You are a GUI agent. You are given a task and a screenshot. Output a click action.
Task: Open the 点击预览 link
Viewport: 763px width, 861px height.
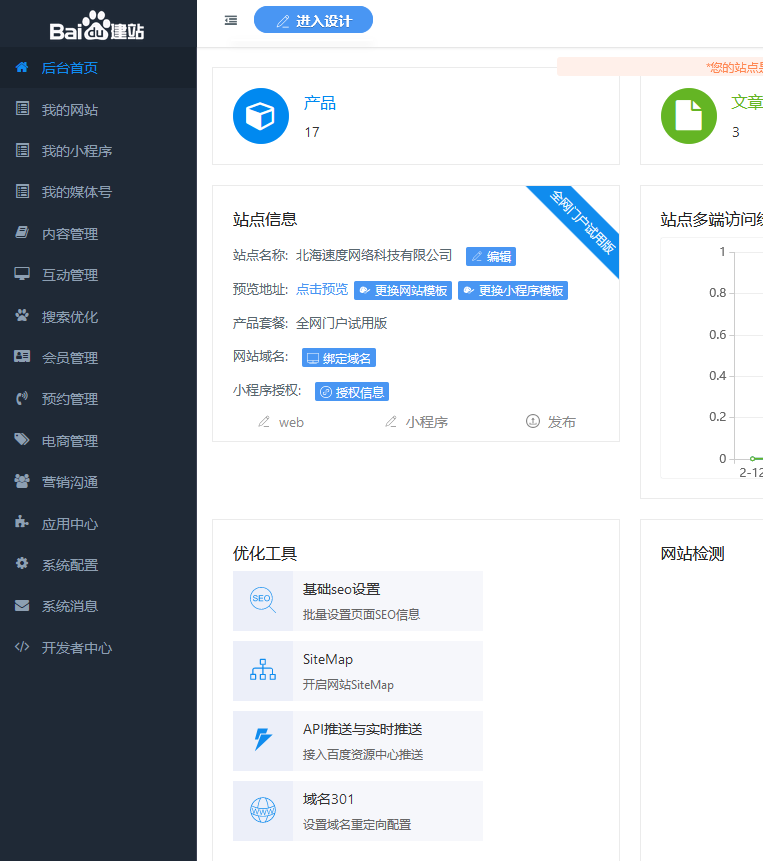(x=322, y=290)
